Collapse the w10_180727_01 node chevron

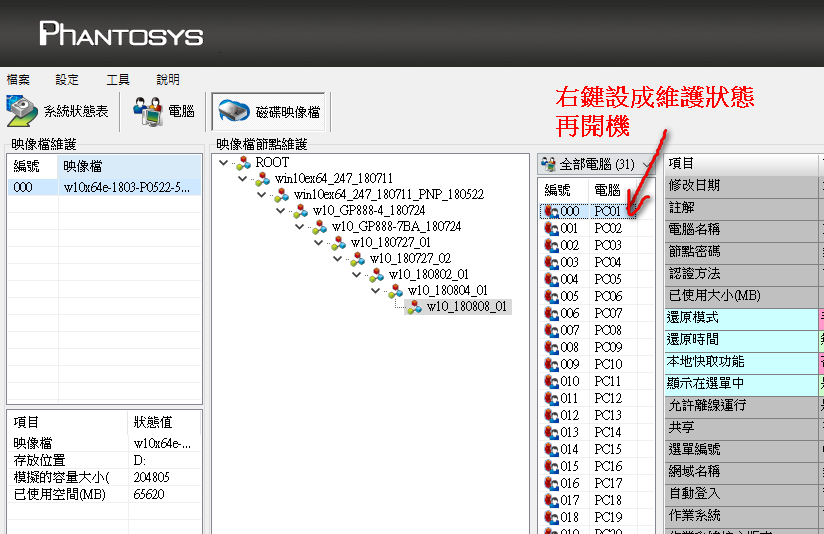(318, 242)
